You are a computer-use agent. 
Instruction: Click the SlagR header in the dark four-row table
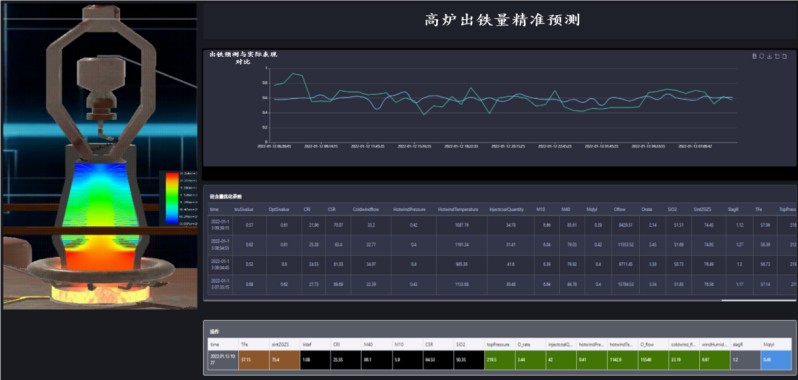(x=733, y=209)
